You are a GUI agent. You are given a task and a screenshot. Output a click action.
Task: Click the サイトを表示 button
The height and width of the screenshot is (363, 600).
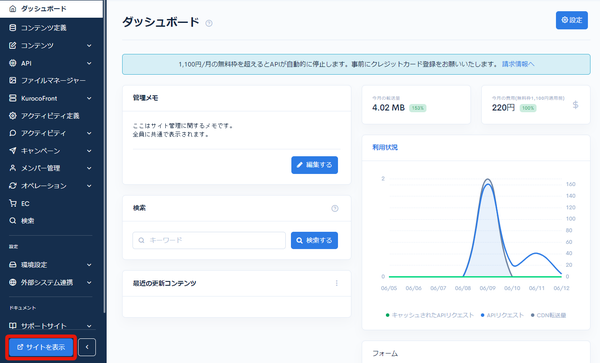point(41,347)
